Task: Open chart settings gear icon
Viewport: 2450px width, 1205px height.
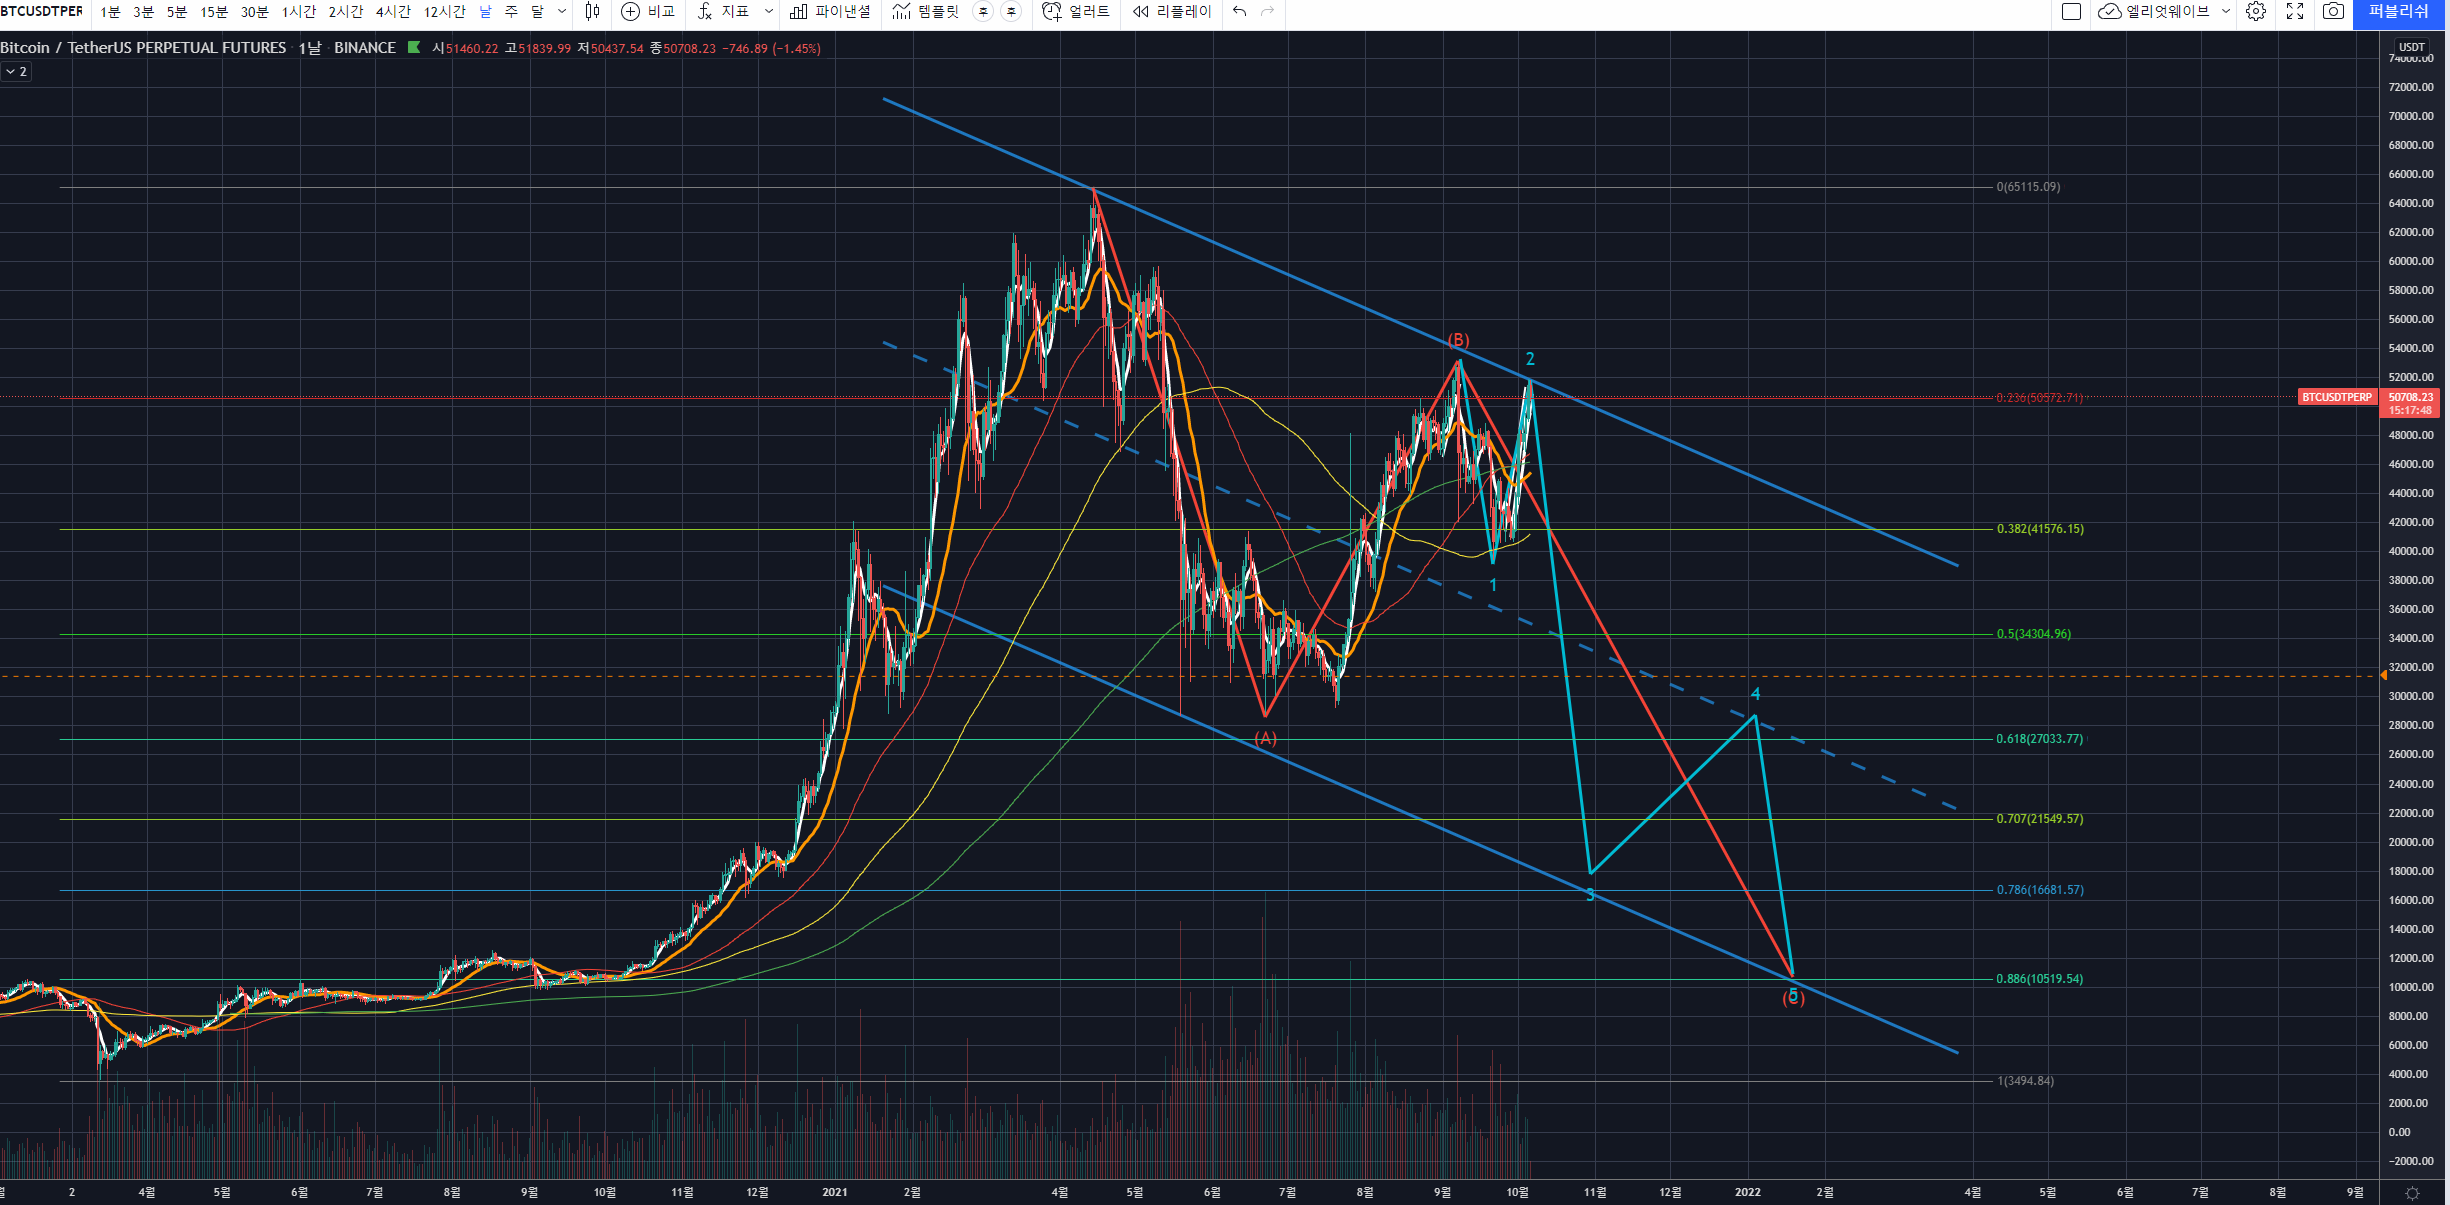Action: click(2256, 12)
